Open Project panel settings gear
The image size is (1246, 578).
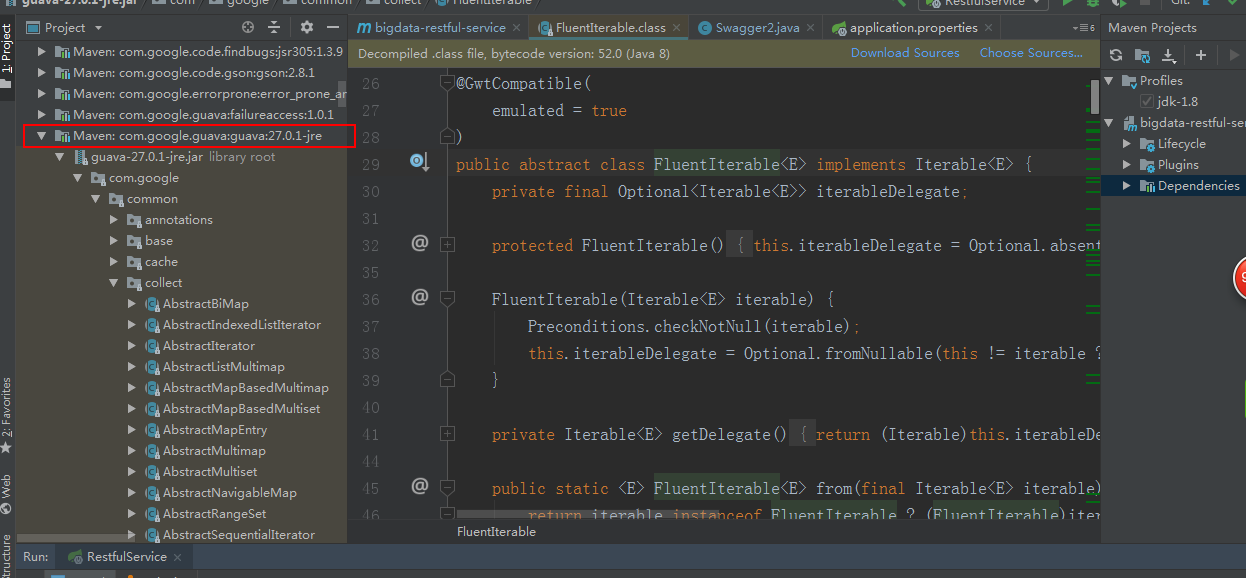click(307, 28)
